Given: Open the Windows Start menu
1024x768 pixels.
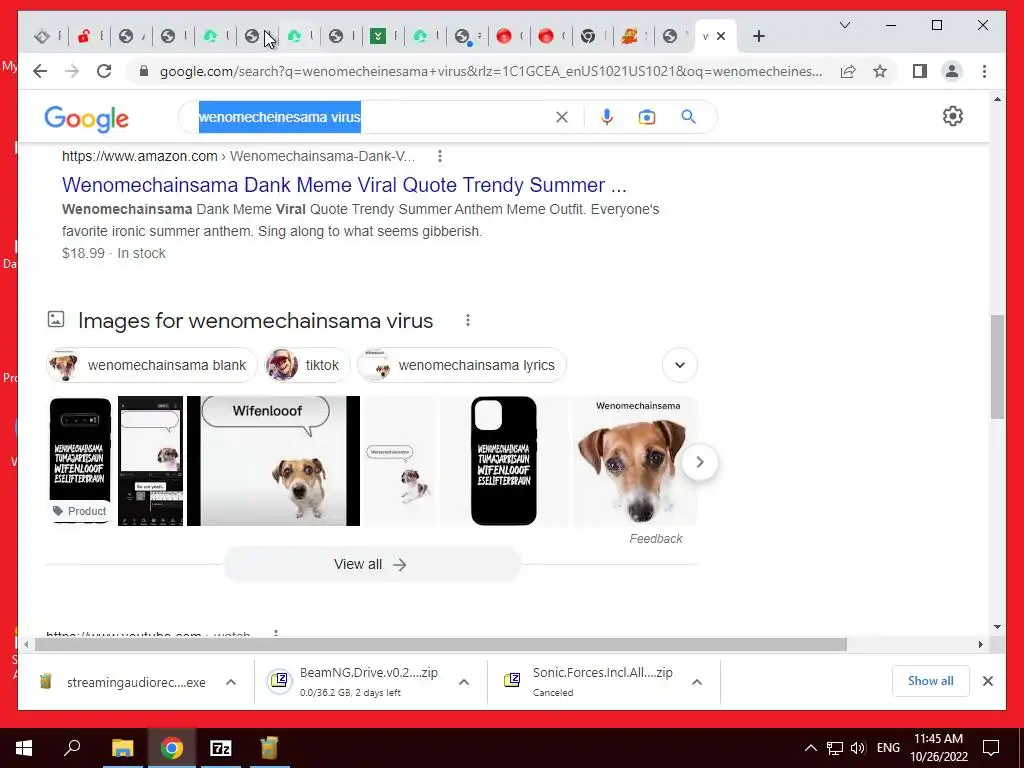Looking at the screenshot, I should point(24,748).
